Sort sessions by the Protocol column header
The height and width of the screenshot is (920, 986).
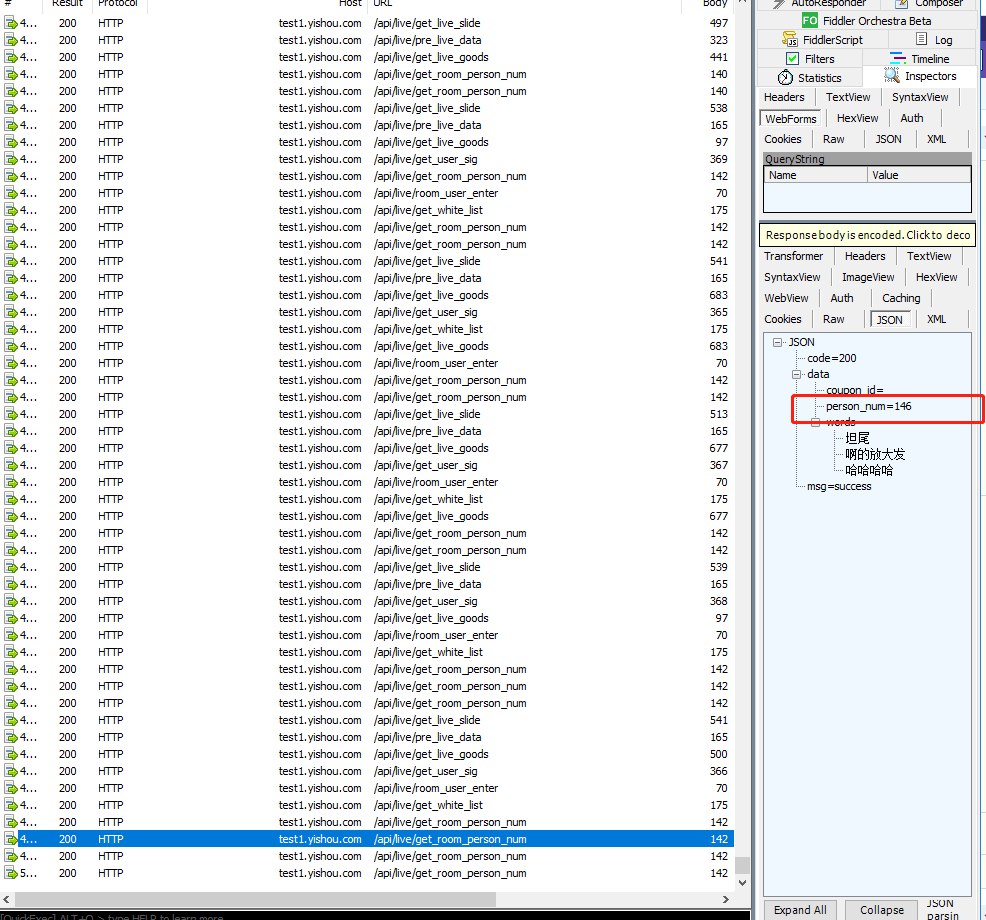(x=118, y=3)
